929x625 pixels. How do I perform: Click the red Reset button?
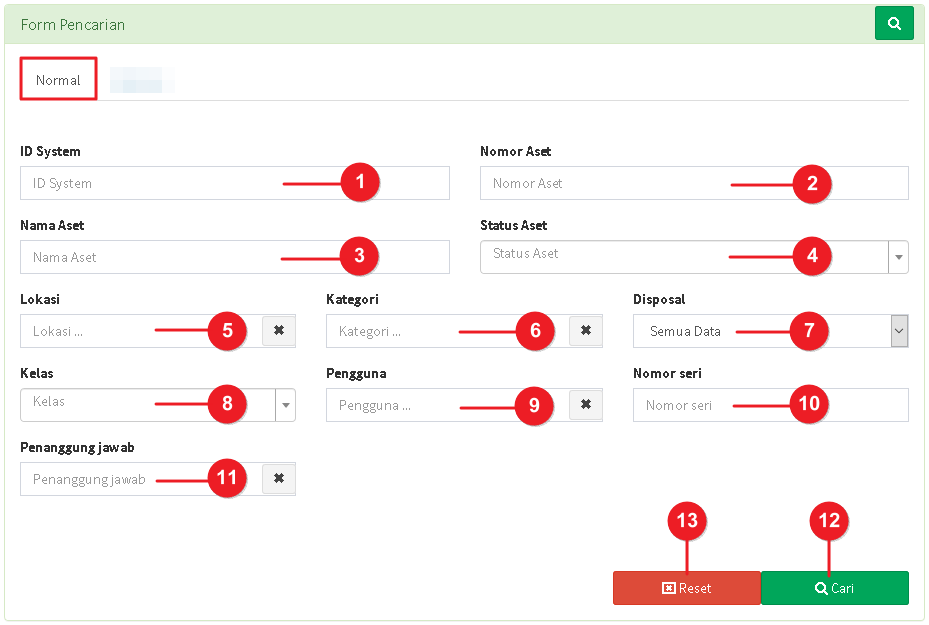(x=687, y=588)
